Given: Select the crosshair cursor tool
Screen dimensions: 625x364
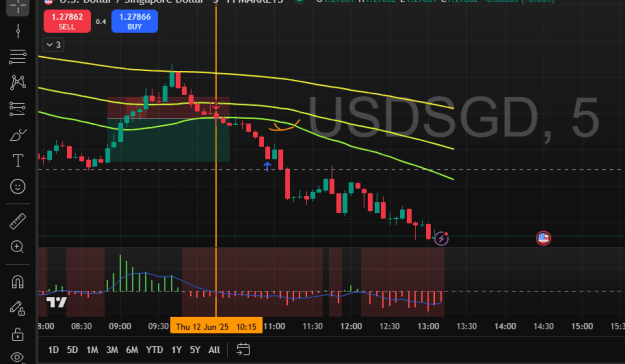Looking at the screenshot, I should [18, 6].
